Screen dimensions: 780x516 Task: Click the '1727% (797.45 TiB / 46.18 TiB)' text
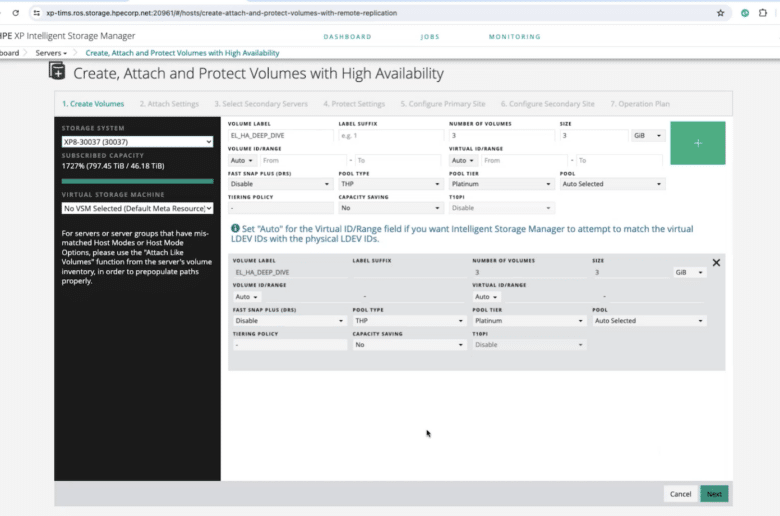coord(113,166)
